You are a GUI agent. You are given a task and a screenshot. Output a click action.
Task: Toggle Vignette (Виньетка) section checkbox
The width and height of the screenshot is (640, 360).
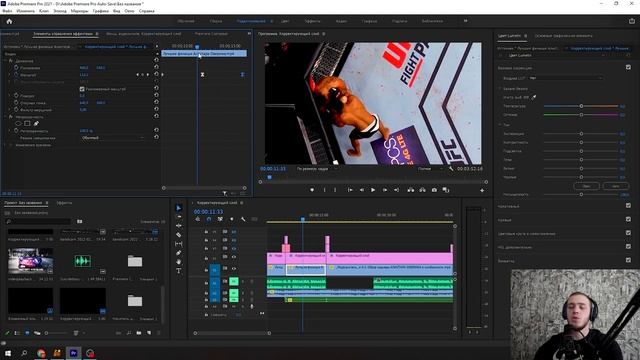click(x=628, y=260)
